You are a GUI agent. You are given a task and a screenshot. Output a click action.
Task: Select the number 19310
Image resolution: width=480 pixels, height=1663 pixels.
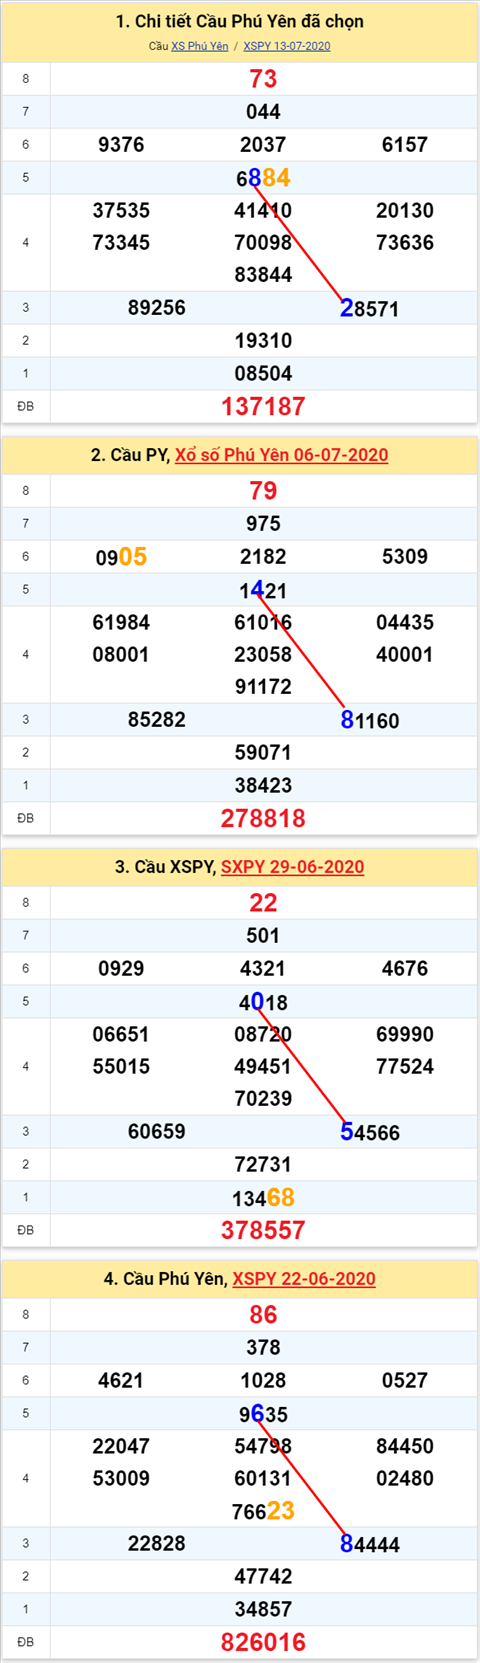tap(263, 341)
